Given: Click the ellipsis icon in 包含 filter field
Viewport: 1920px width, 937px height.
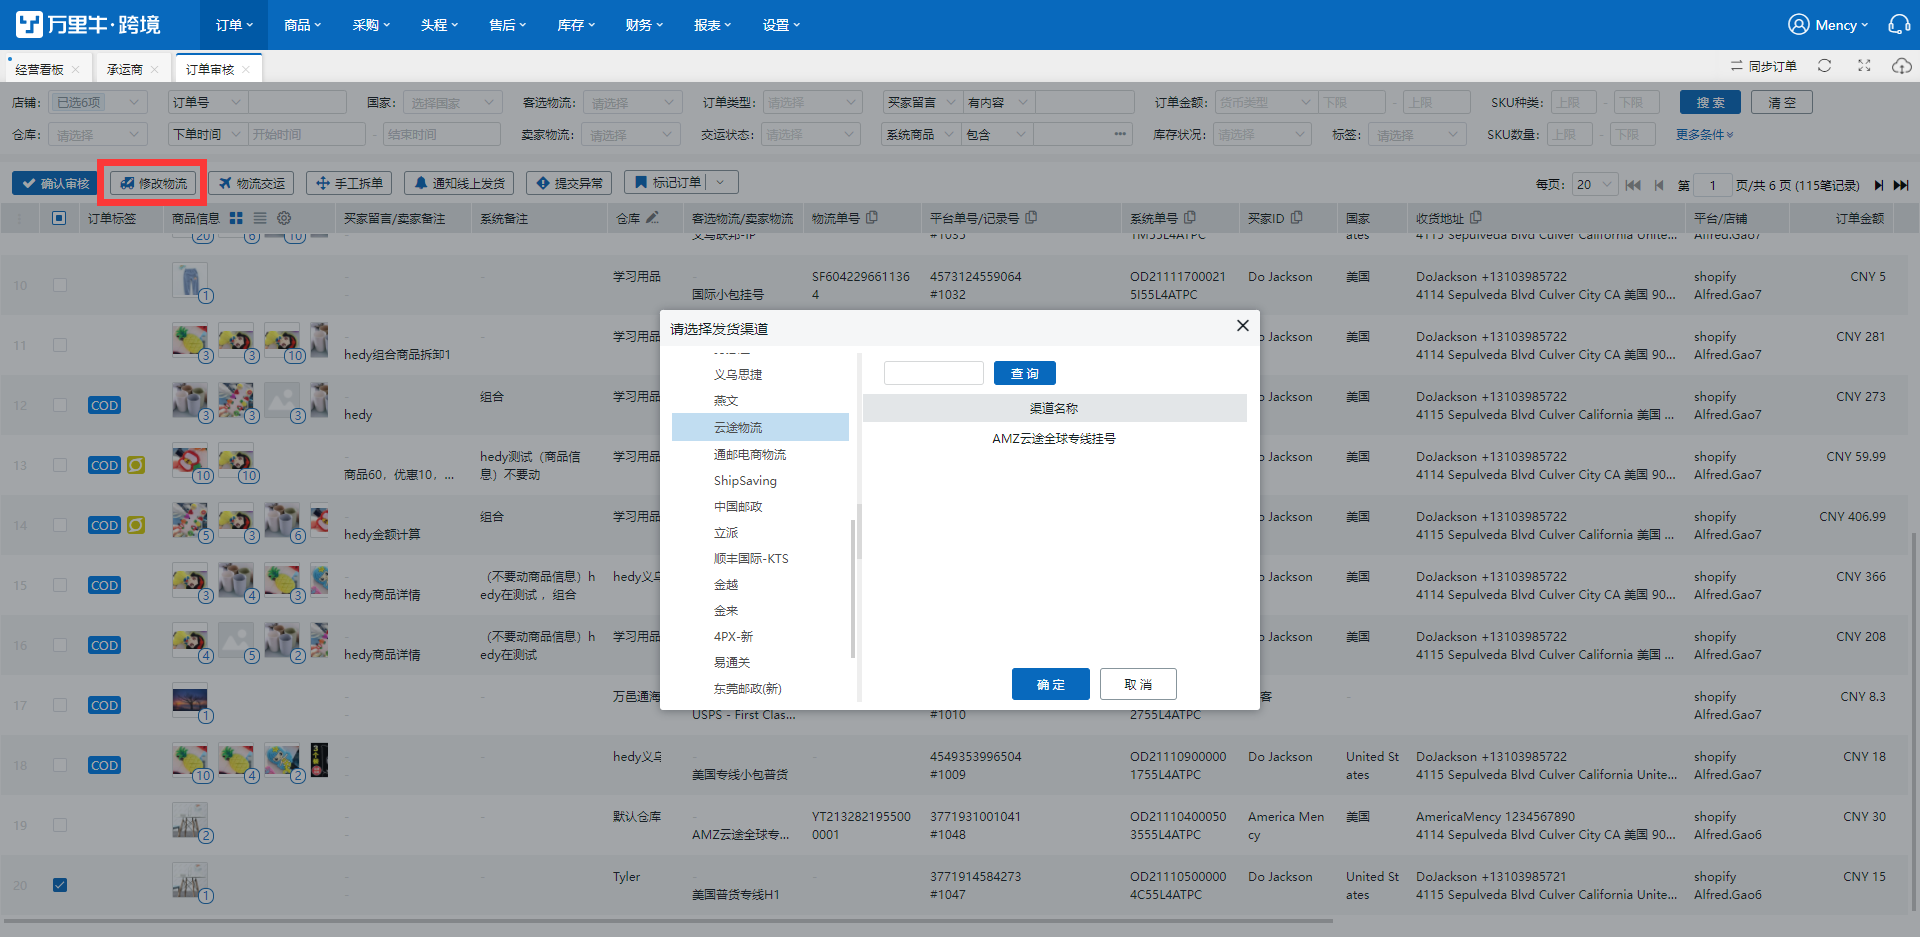Looking at the screenshot, I should [1120, 134].
